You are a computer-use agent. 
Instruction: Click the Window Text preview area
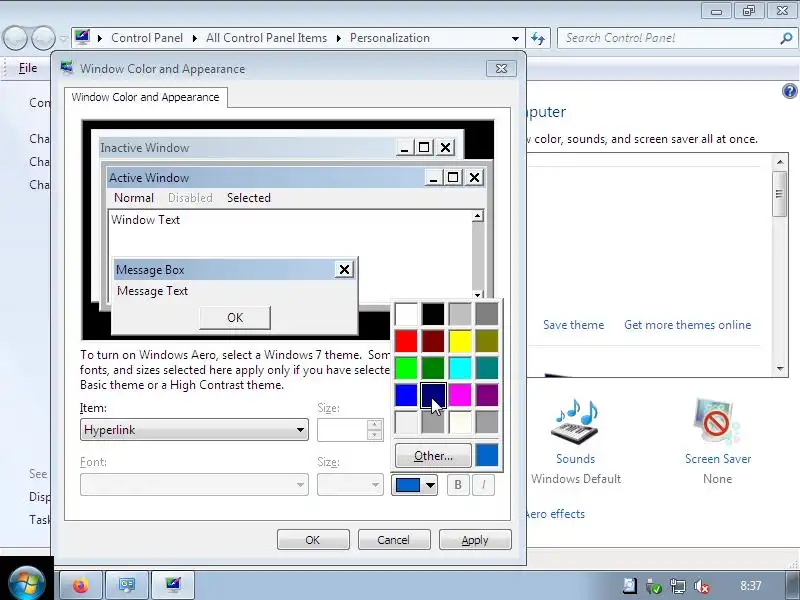click(290, 234)
